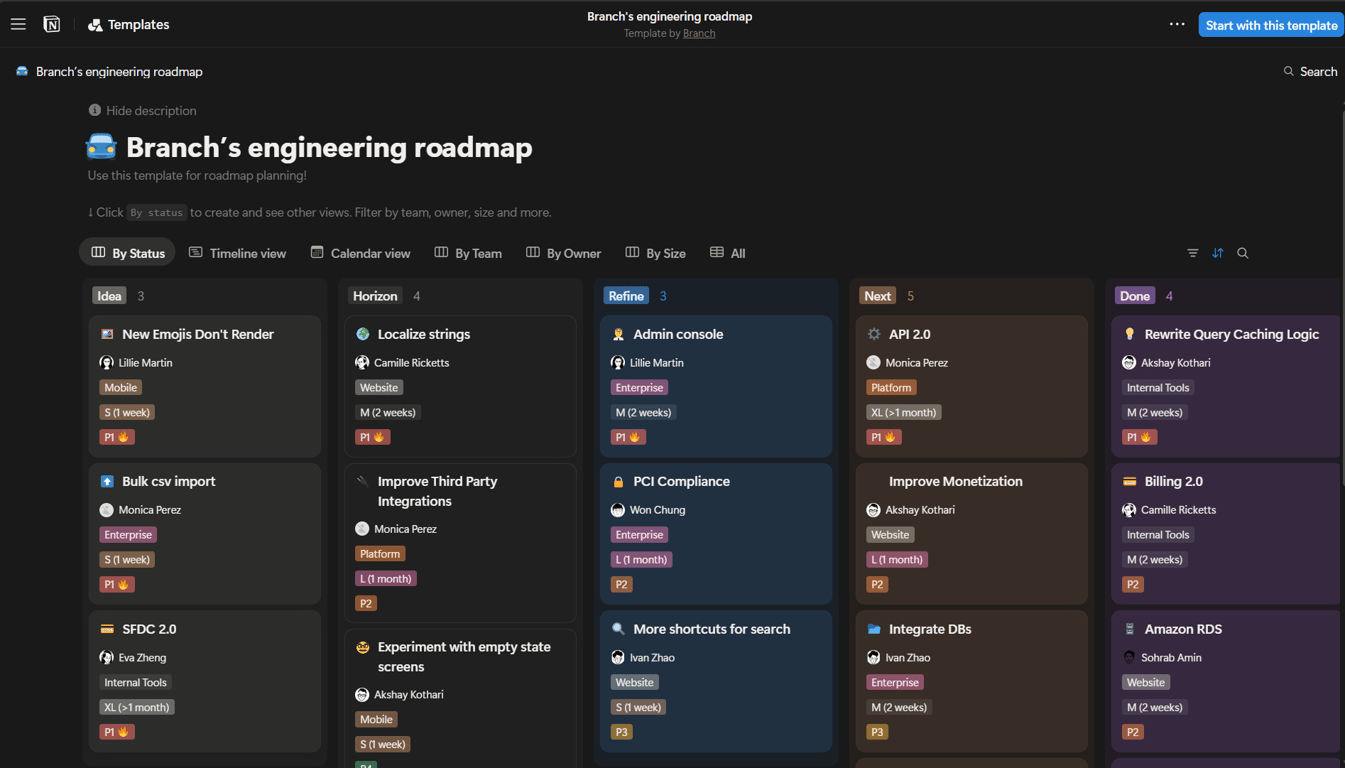The height and width of the screenshot is (768, 1345).
Task: Click Won Chung's avatar on PCI Compliance
Action: (x=618, y=510)
